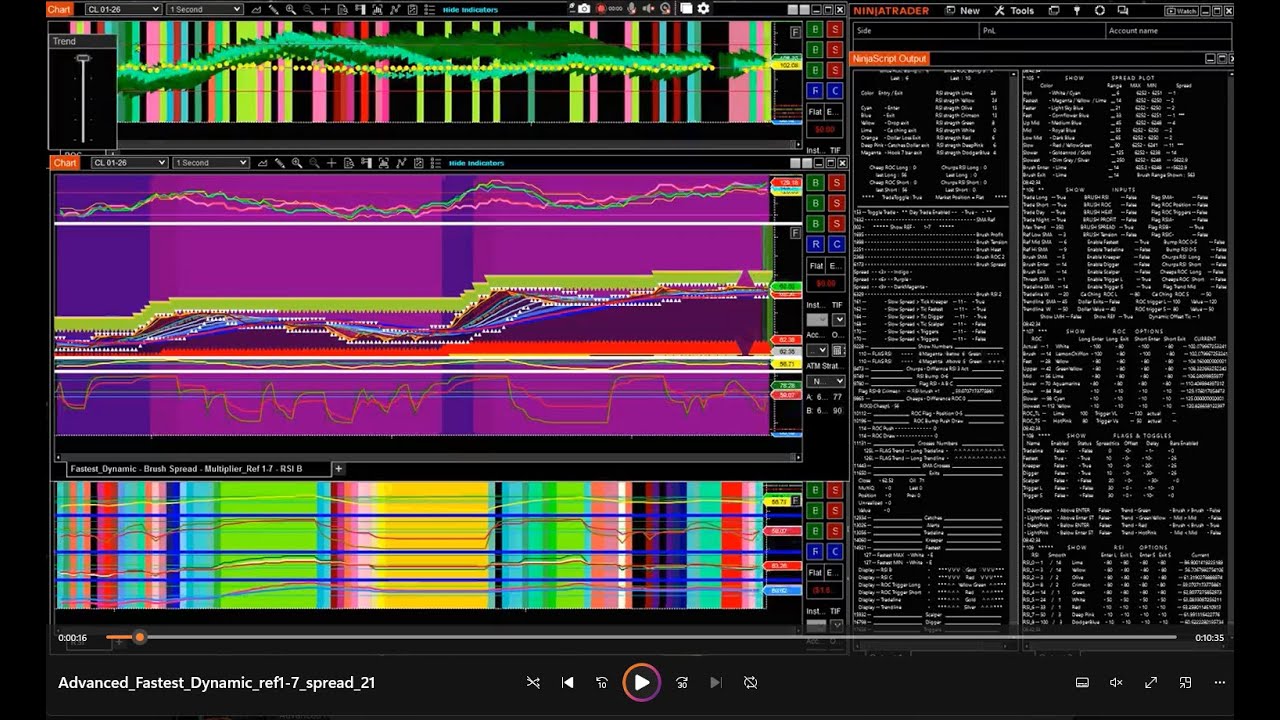Click the video seek bar handle
1280x720 pixels.
coord(139,637)
